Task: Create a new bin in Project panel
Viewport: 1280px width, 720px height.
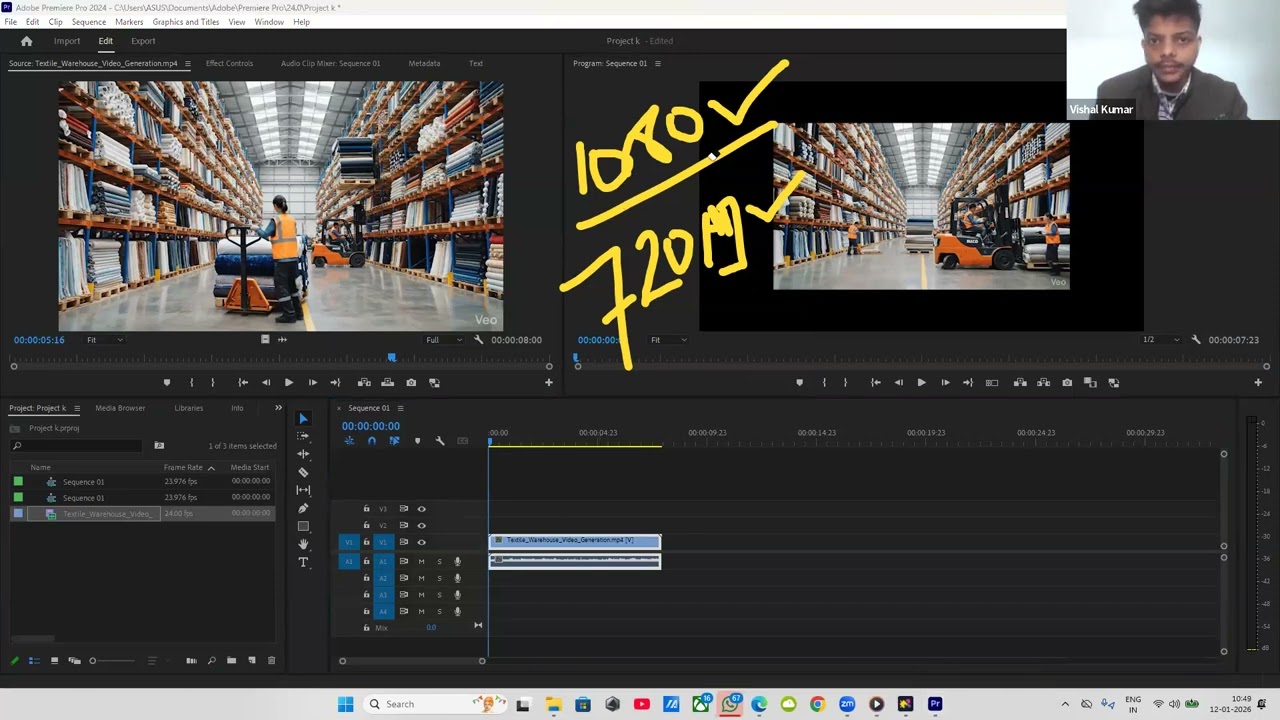Action: [232, 661]
